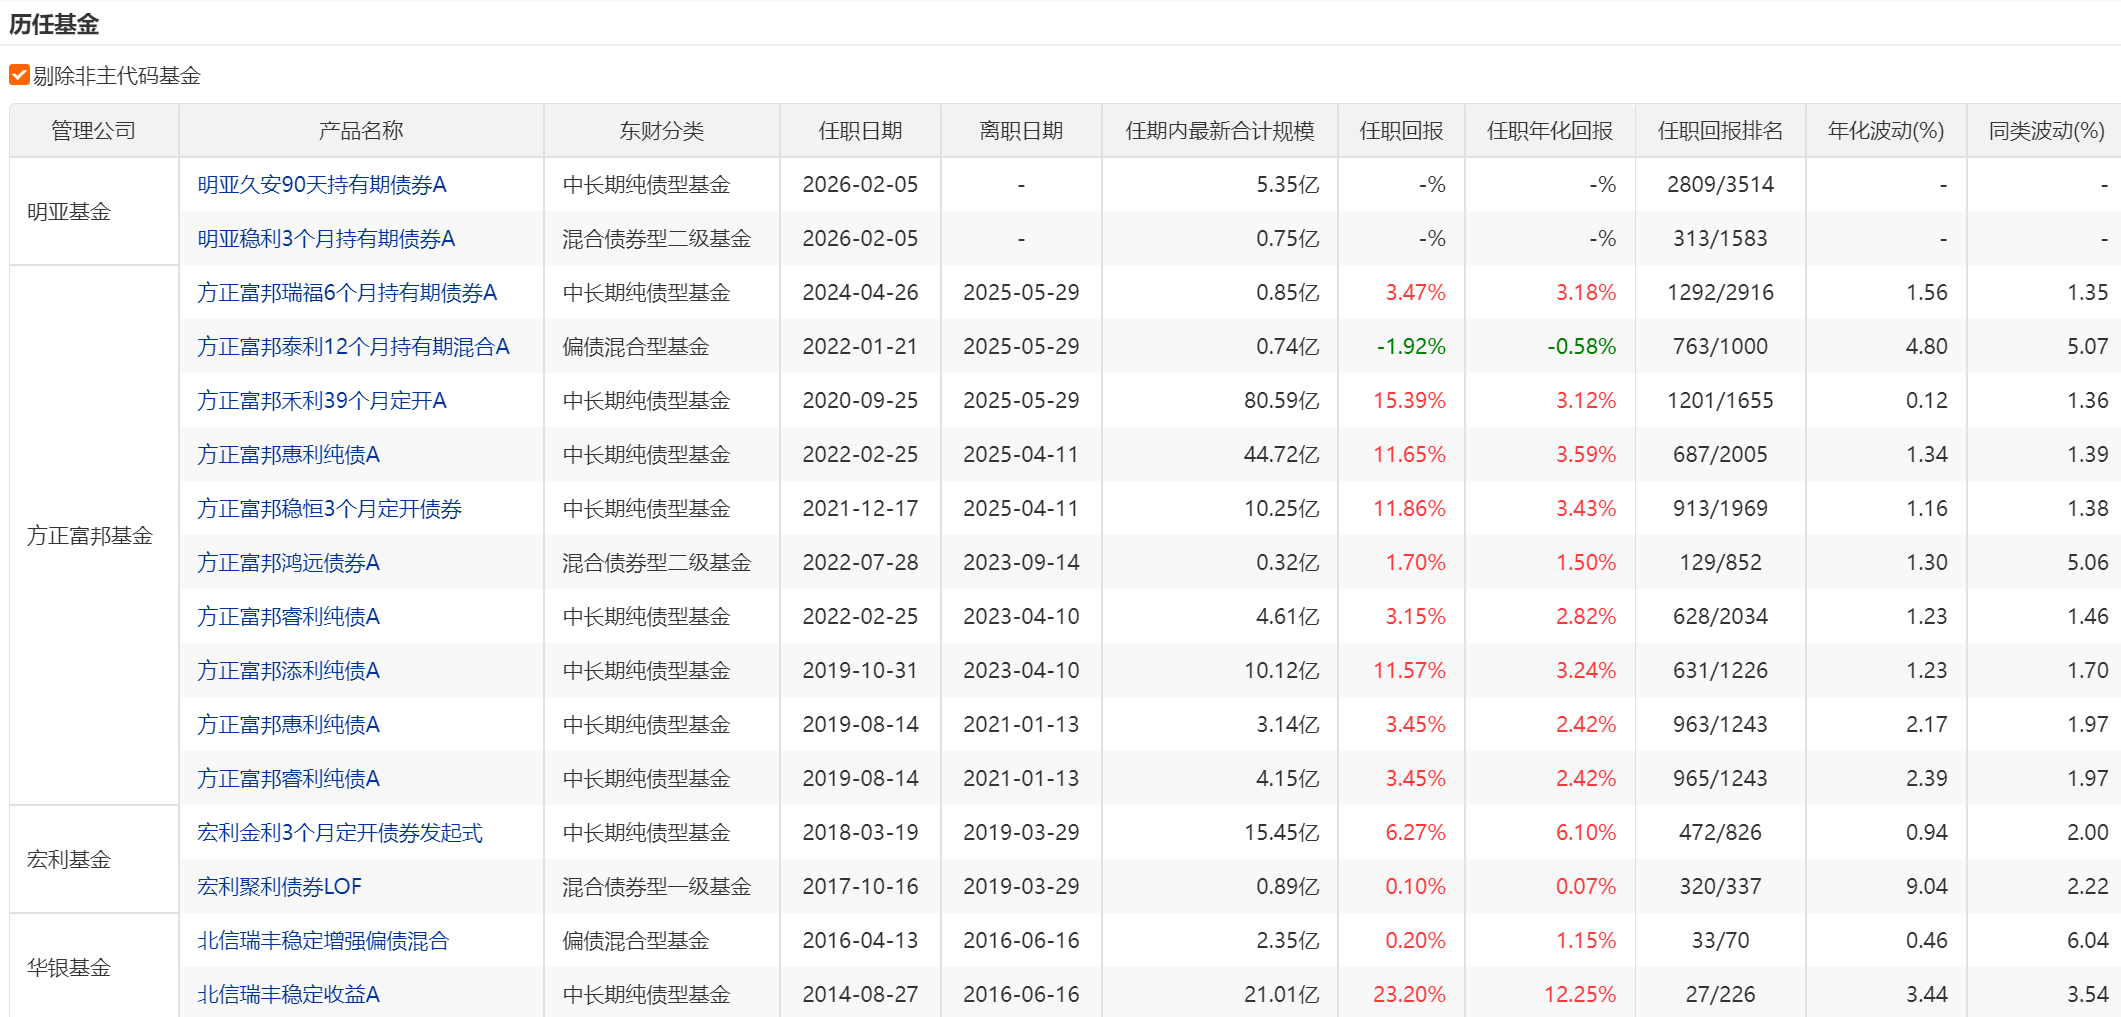Click the 12.25% annualized return value

coord(1580,995)
